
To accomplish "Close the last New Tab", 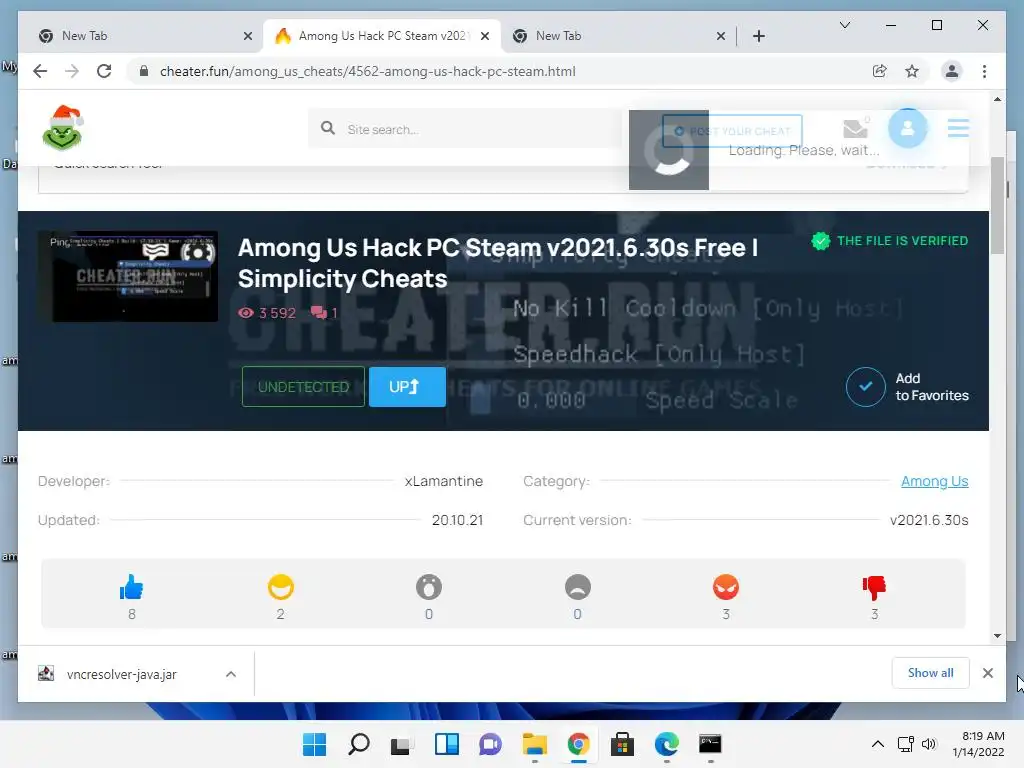I will [720, 36].
